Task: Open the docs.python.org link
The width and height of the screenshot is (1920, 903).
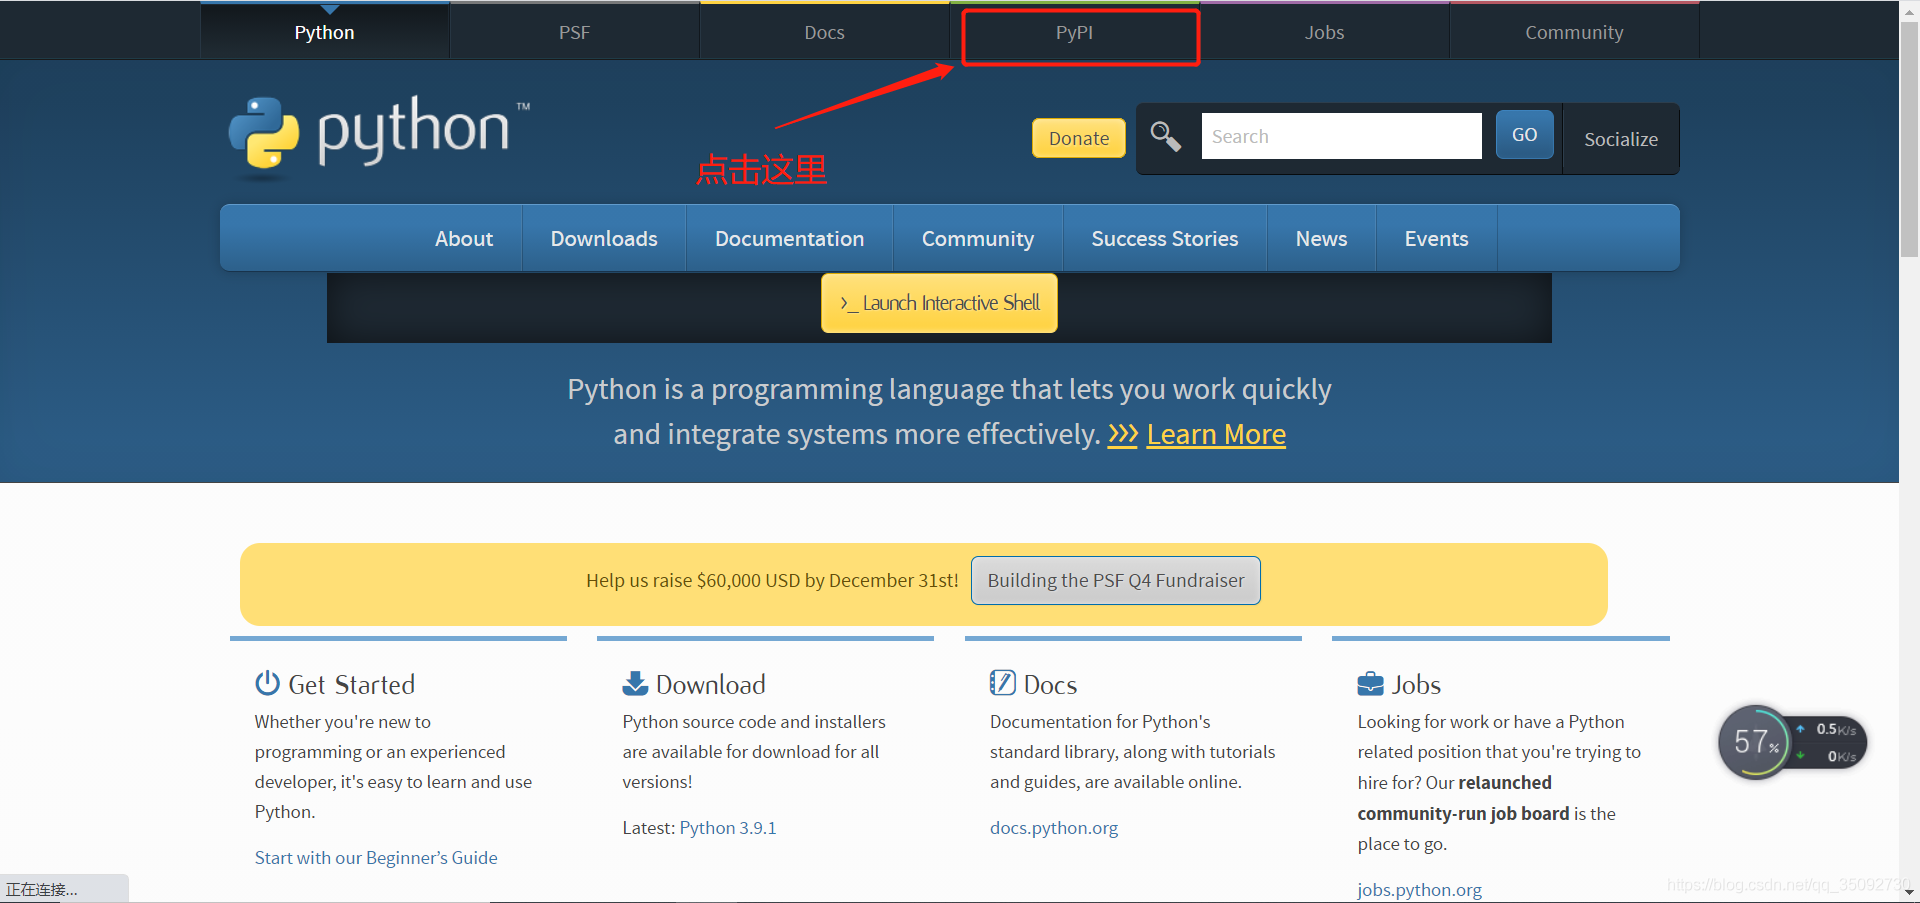Action: [1054, 828]
